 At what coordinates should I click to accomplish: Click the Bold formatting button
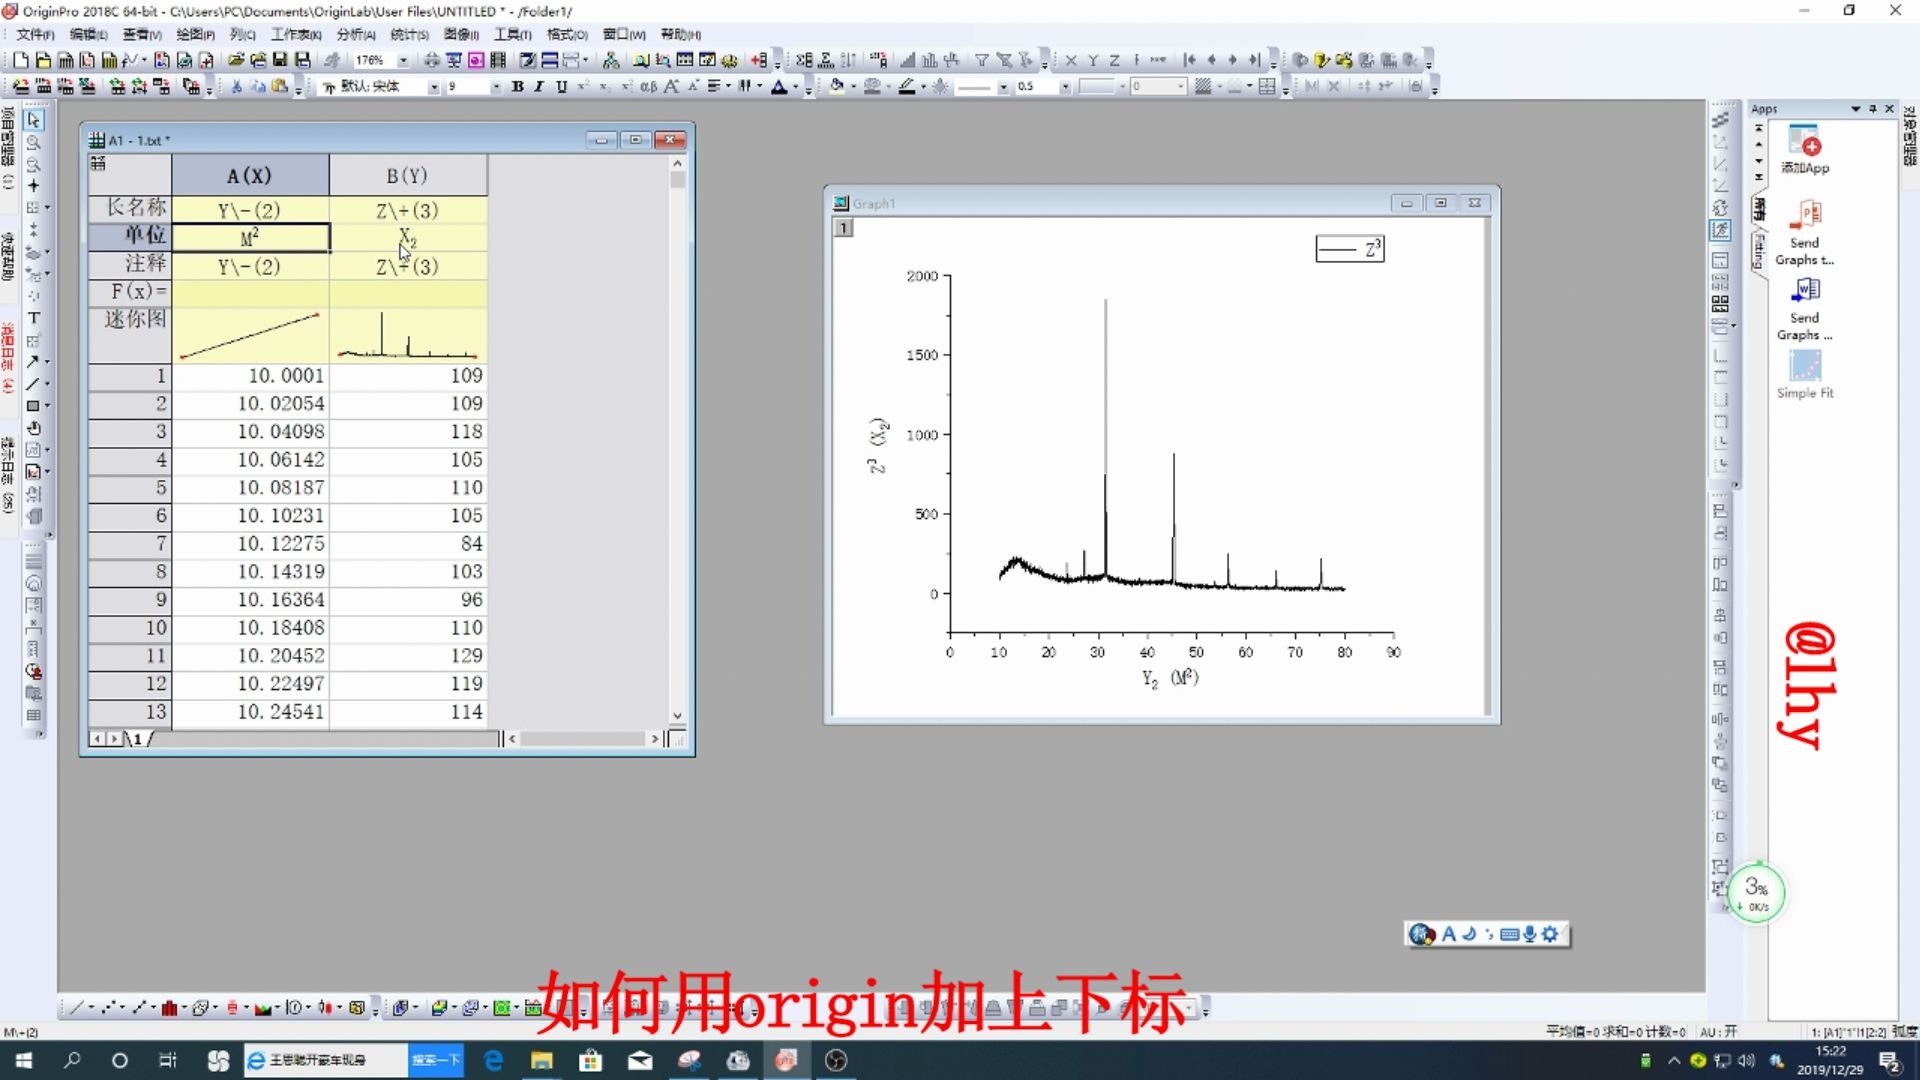pos(517,87)
